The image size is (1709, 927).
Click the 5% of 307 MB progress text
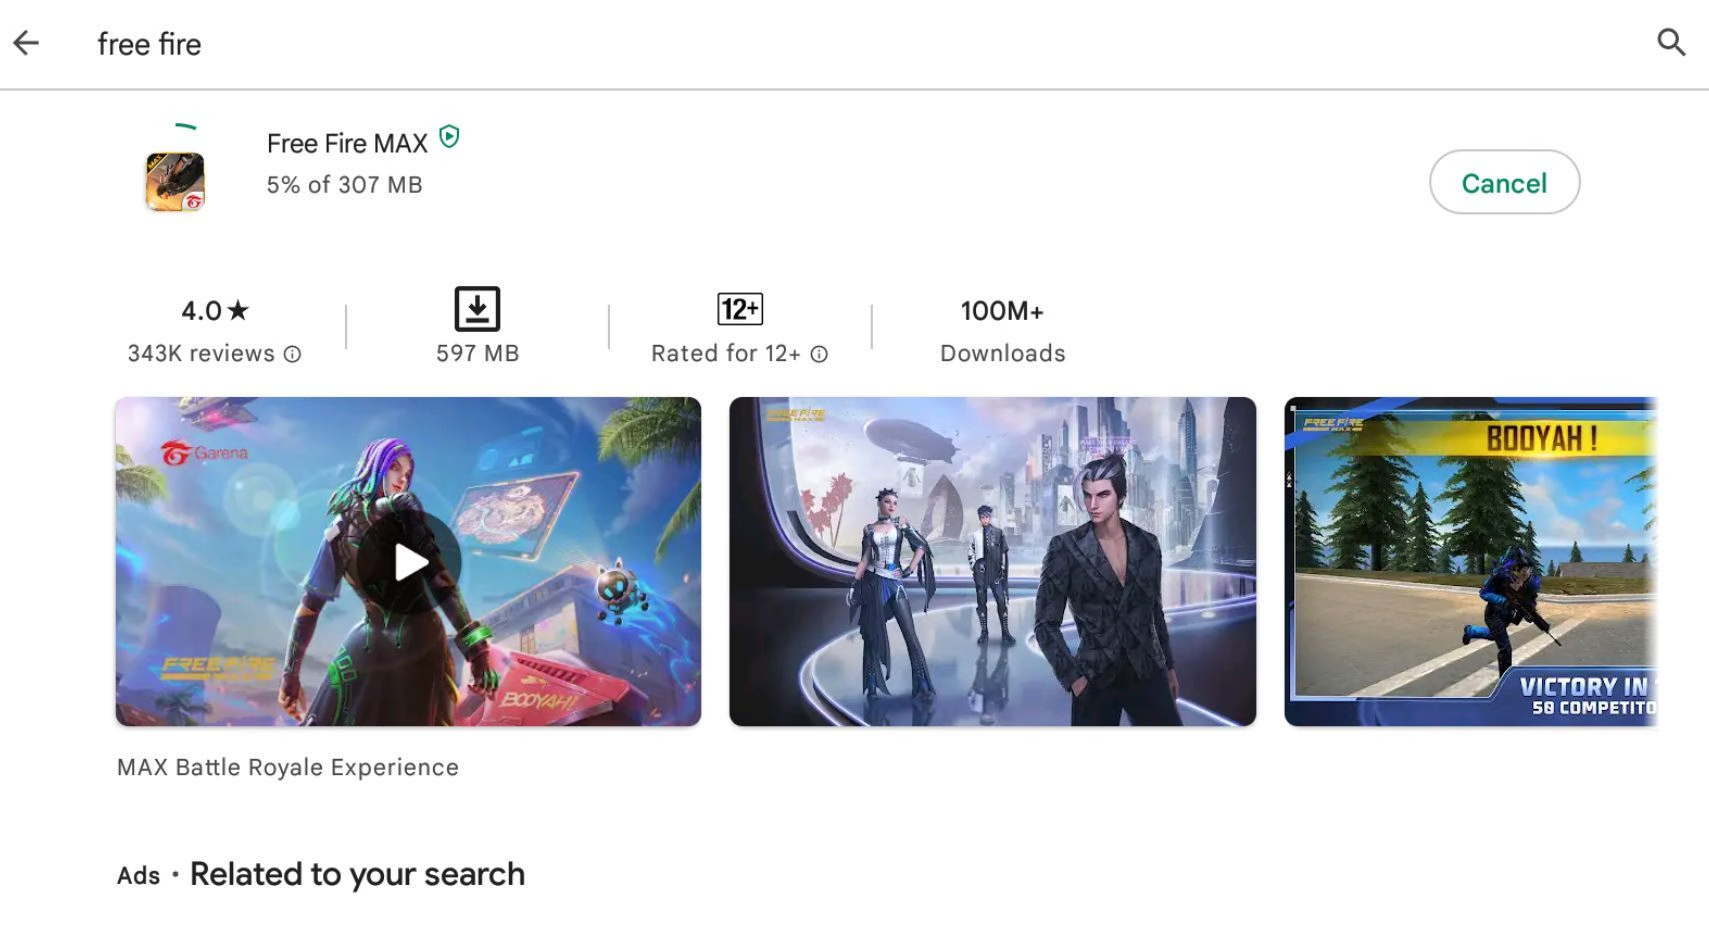click(344, 185)
